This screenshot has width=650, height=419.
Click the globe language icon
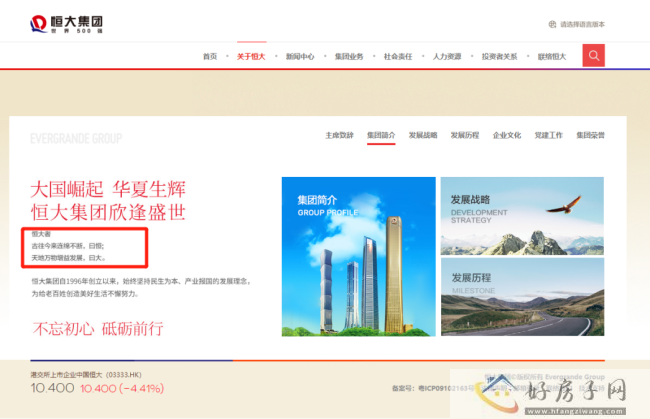pos(552,24)
